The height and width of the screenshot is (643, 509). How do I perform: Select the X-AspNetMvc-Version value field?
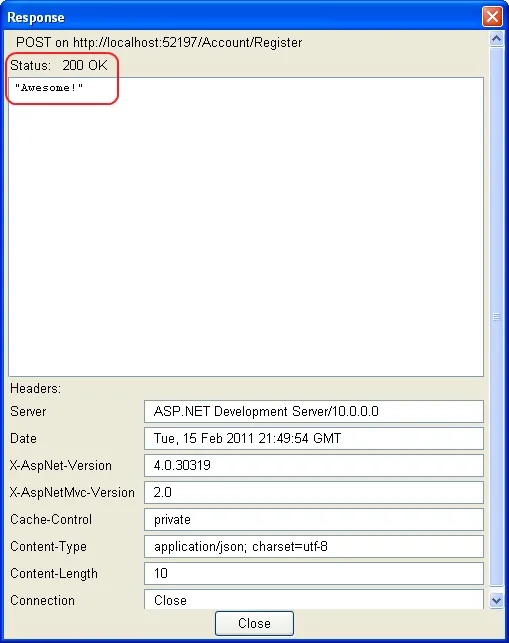tap(314, 492)
